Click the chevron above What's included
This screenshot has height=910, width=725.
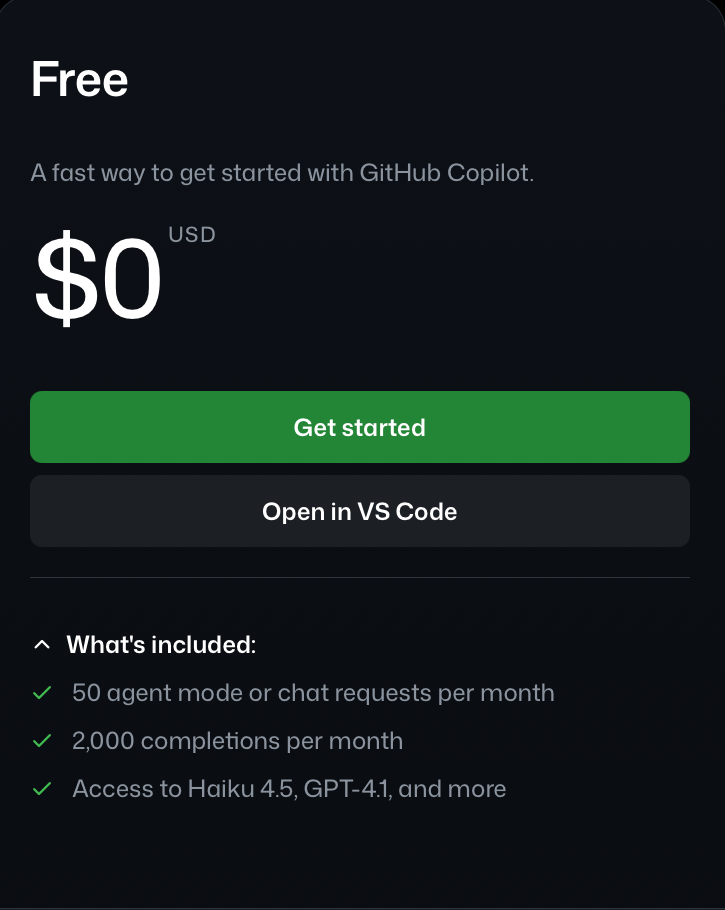coord(41,644)
